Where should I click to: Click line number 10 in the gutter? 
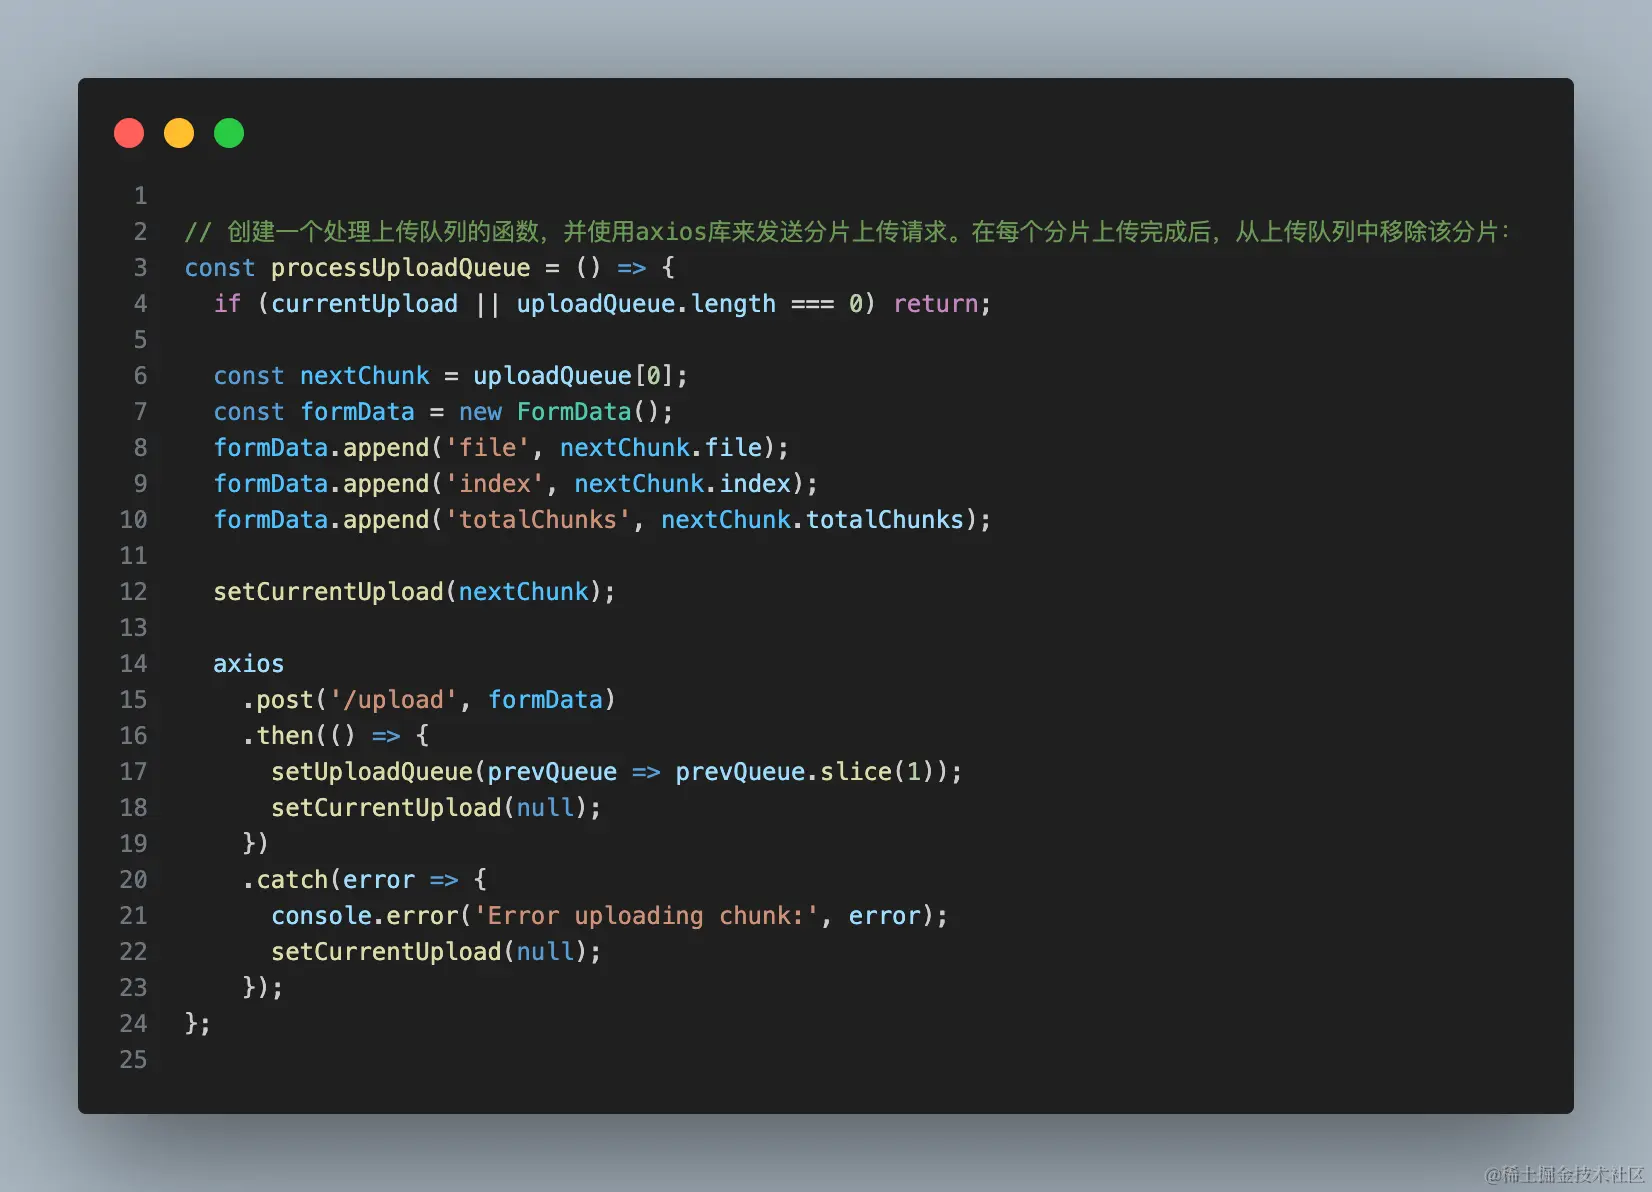pyautogui.click(x=133, y=520)
